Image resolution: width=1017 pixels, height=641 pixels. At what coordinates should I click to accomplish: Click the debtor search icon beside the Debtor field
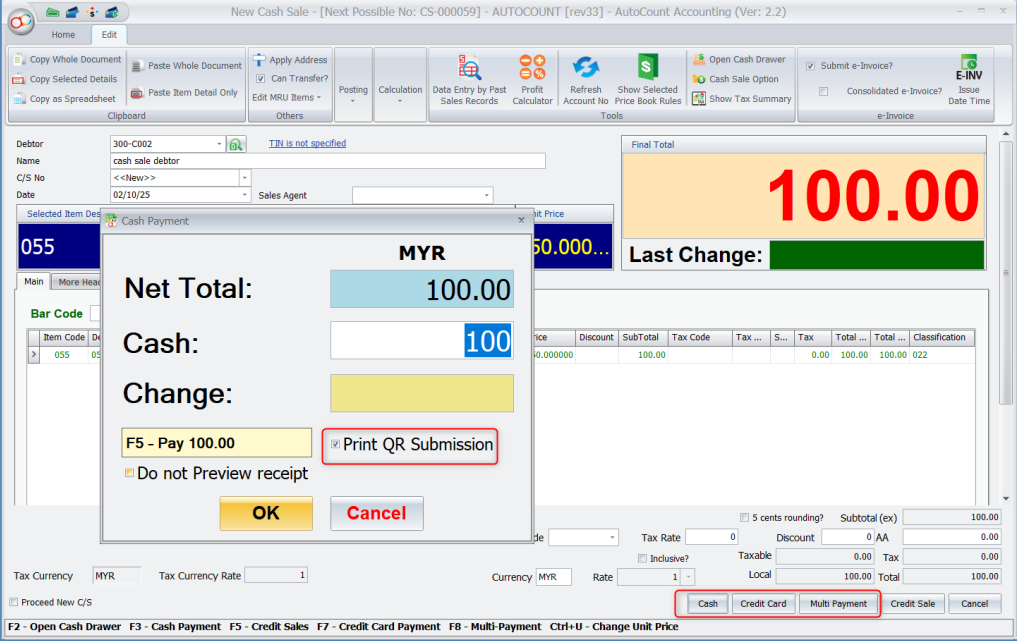(x=236, y=145)
